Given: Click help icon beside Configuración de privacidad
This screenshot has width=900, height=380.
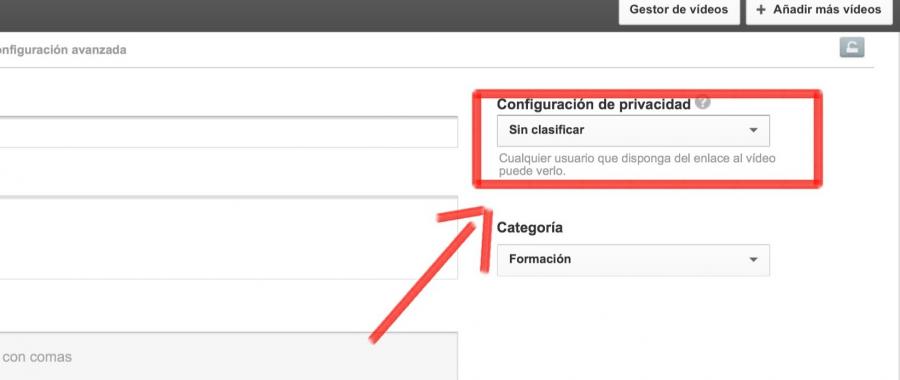Looking at the screenshot, I should click(703, 103).
